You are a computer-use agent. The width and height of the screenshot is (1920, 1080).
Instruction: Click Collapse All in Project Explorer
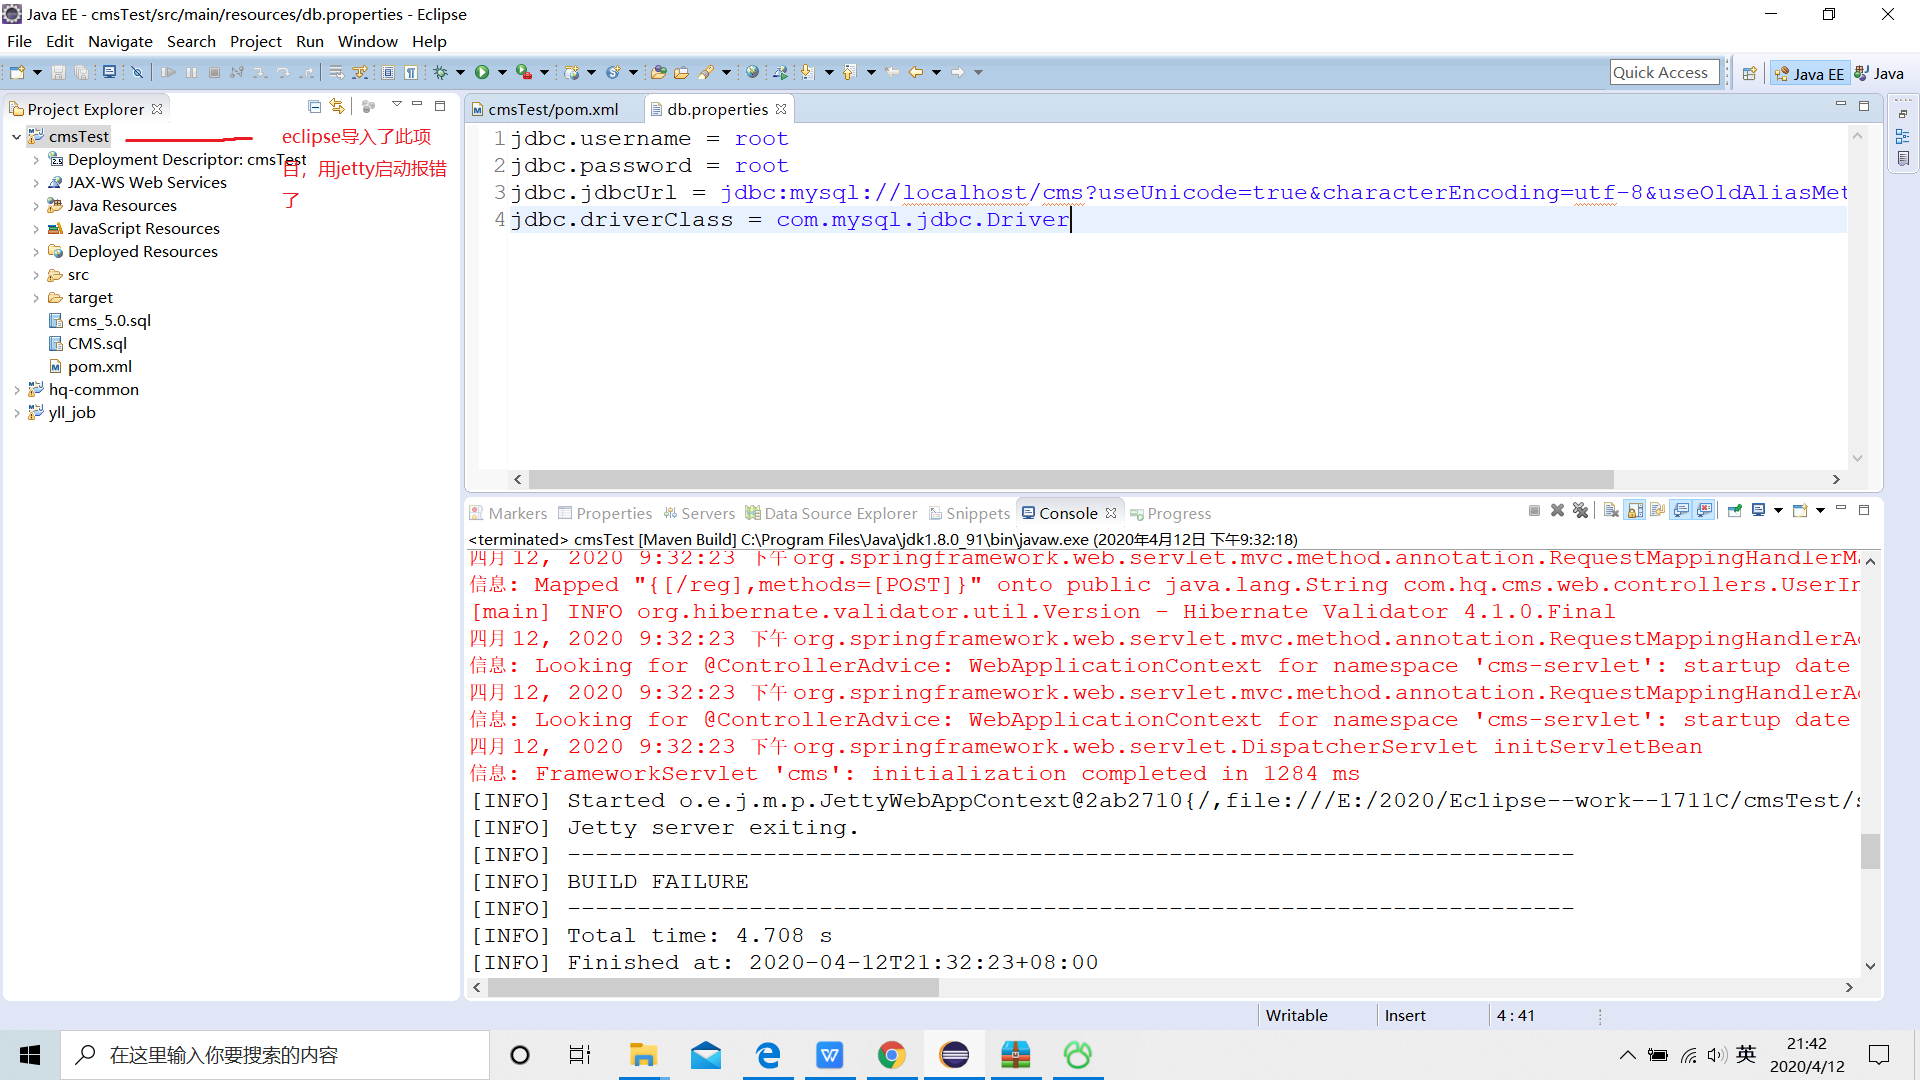tap(314, 106)
